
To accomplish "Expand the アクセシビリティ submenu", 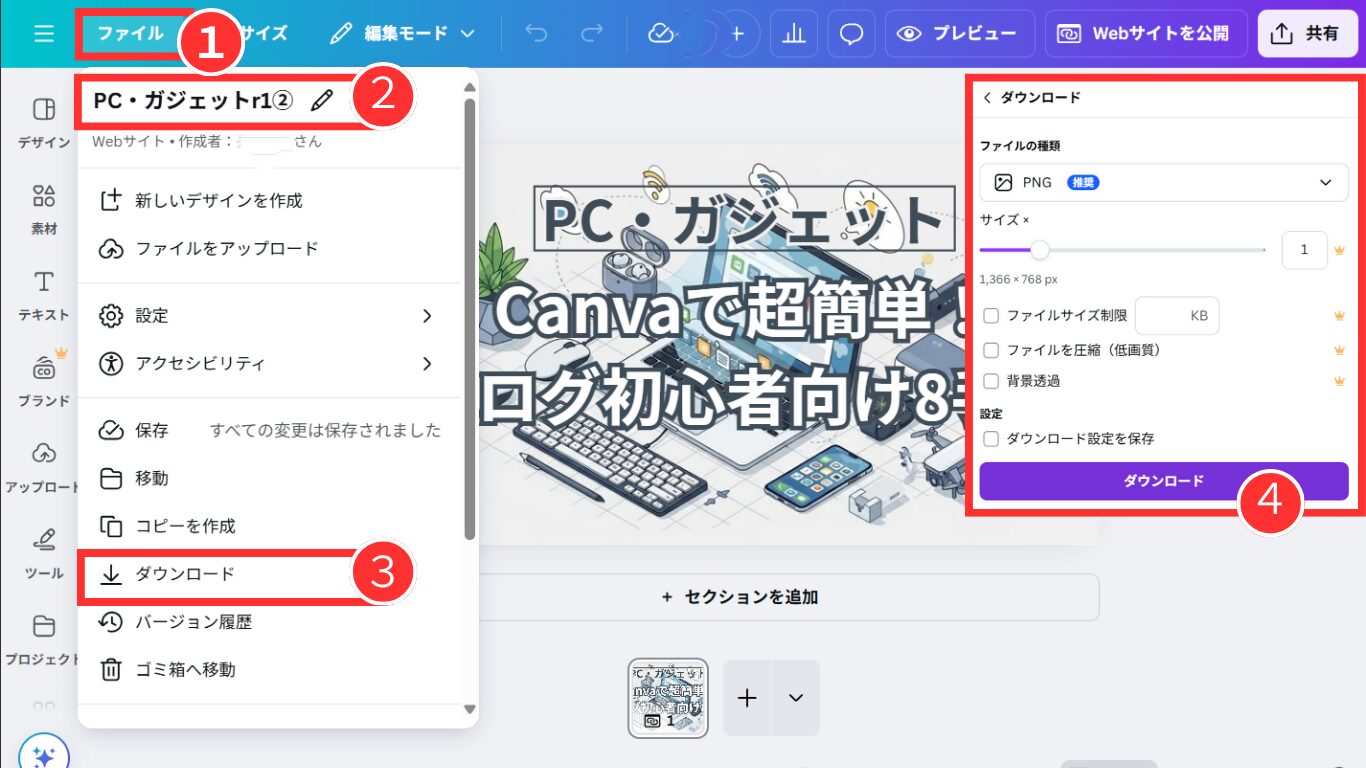I will pyautogui.click(x=270, y=363).
